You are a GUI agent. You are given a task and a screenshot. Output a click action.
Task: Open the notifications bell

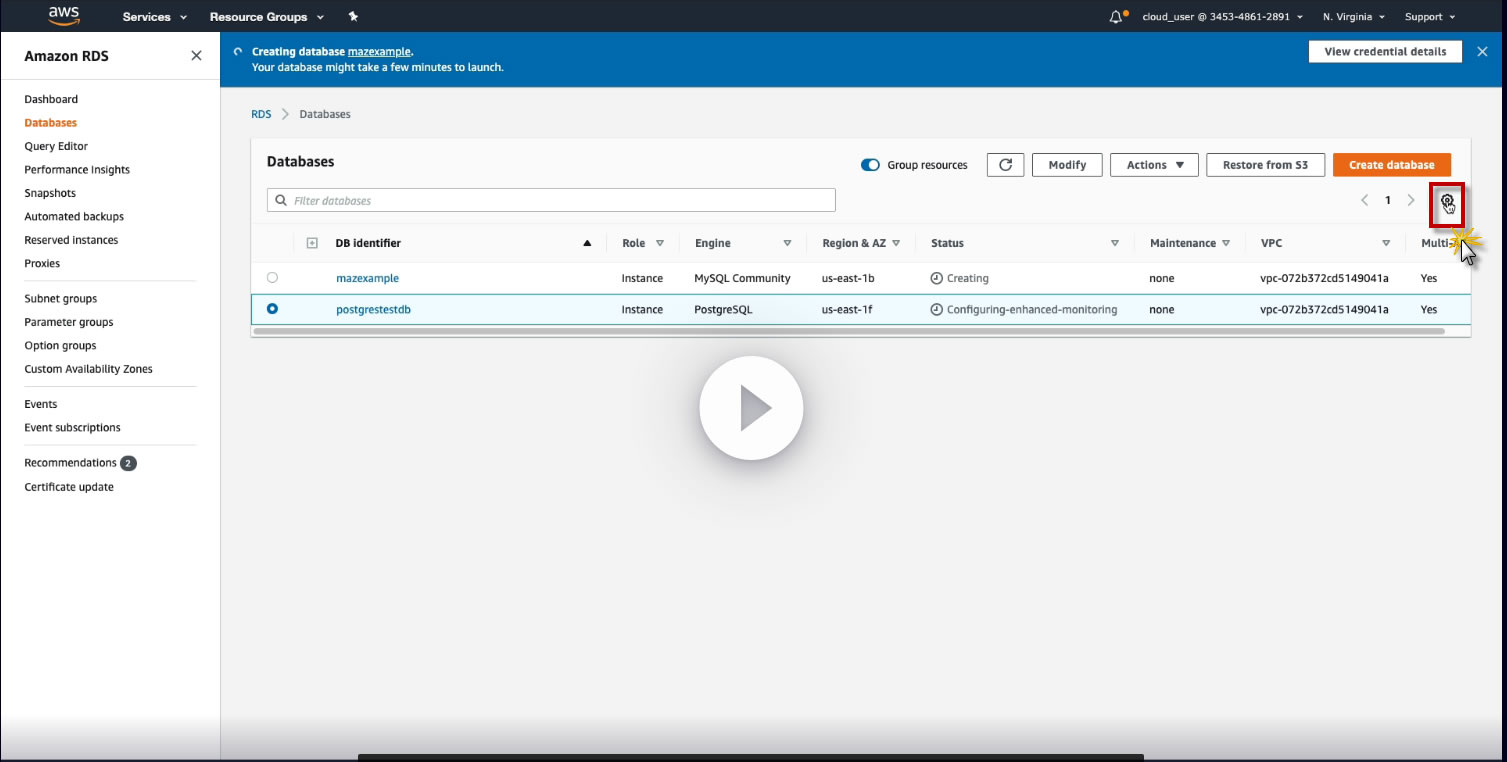tap(1118, 17)
